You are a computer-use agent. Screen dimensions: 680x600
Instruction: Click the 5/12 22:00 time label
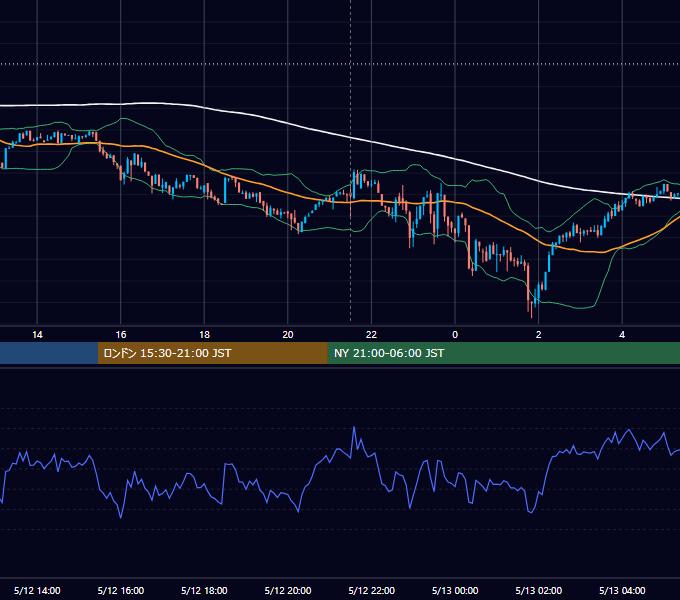point(372,590)
